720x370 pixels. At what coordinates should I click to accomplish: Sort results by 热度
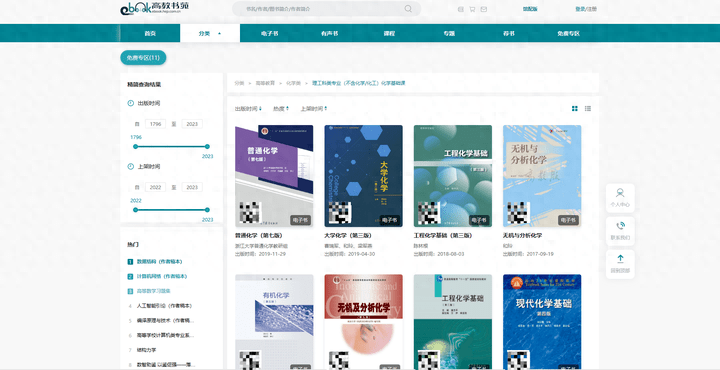coord(281,109)
